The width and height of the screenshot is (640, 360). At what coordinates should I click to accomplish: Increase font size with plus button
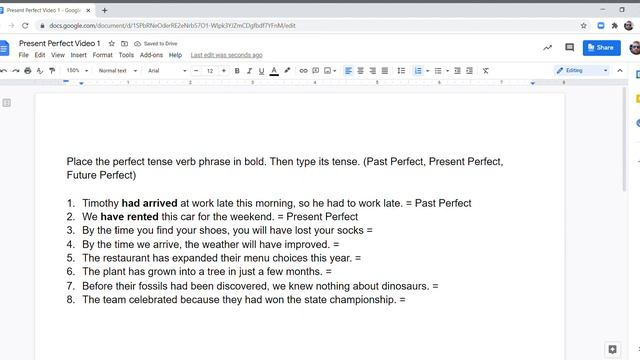pos(224,71)
